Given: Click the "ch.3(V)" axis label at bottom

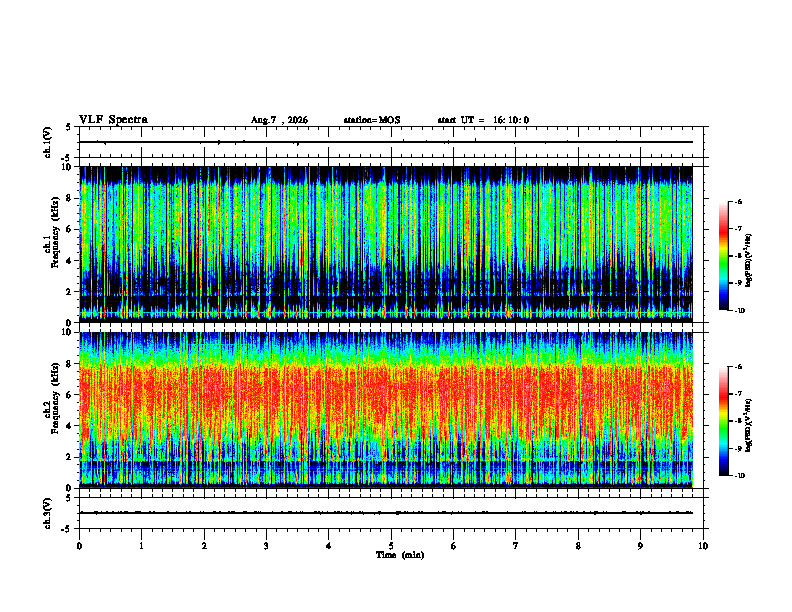Looking at the screenshot, I should click(48, 514).
